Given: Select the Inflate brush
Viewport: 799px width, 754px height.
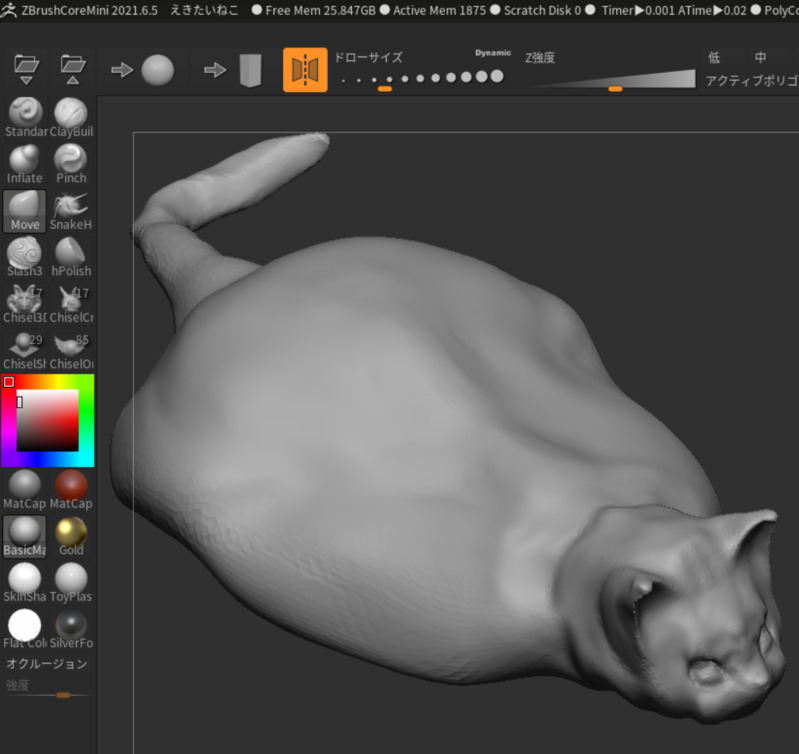Looking at the screenshot, I should click(24, 164).
